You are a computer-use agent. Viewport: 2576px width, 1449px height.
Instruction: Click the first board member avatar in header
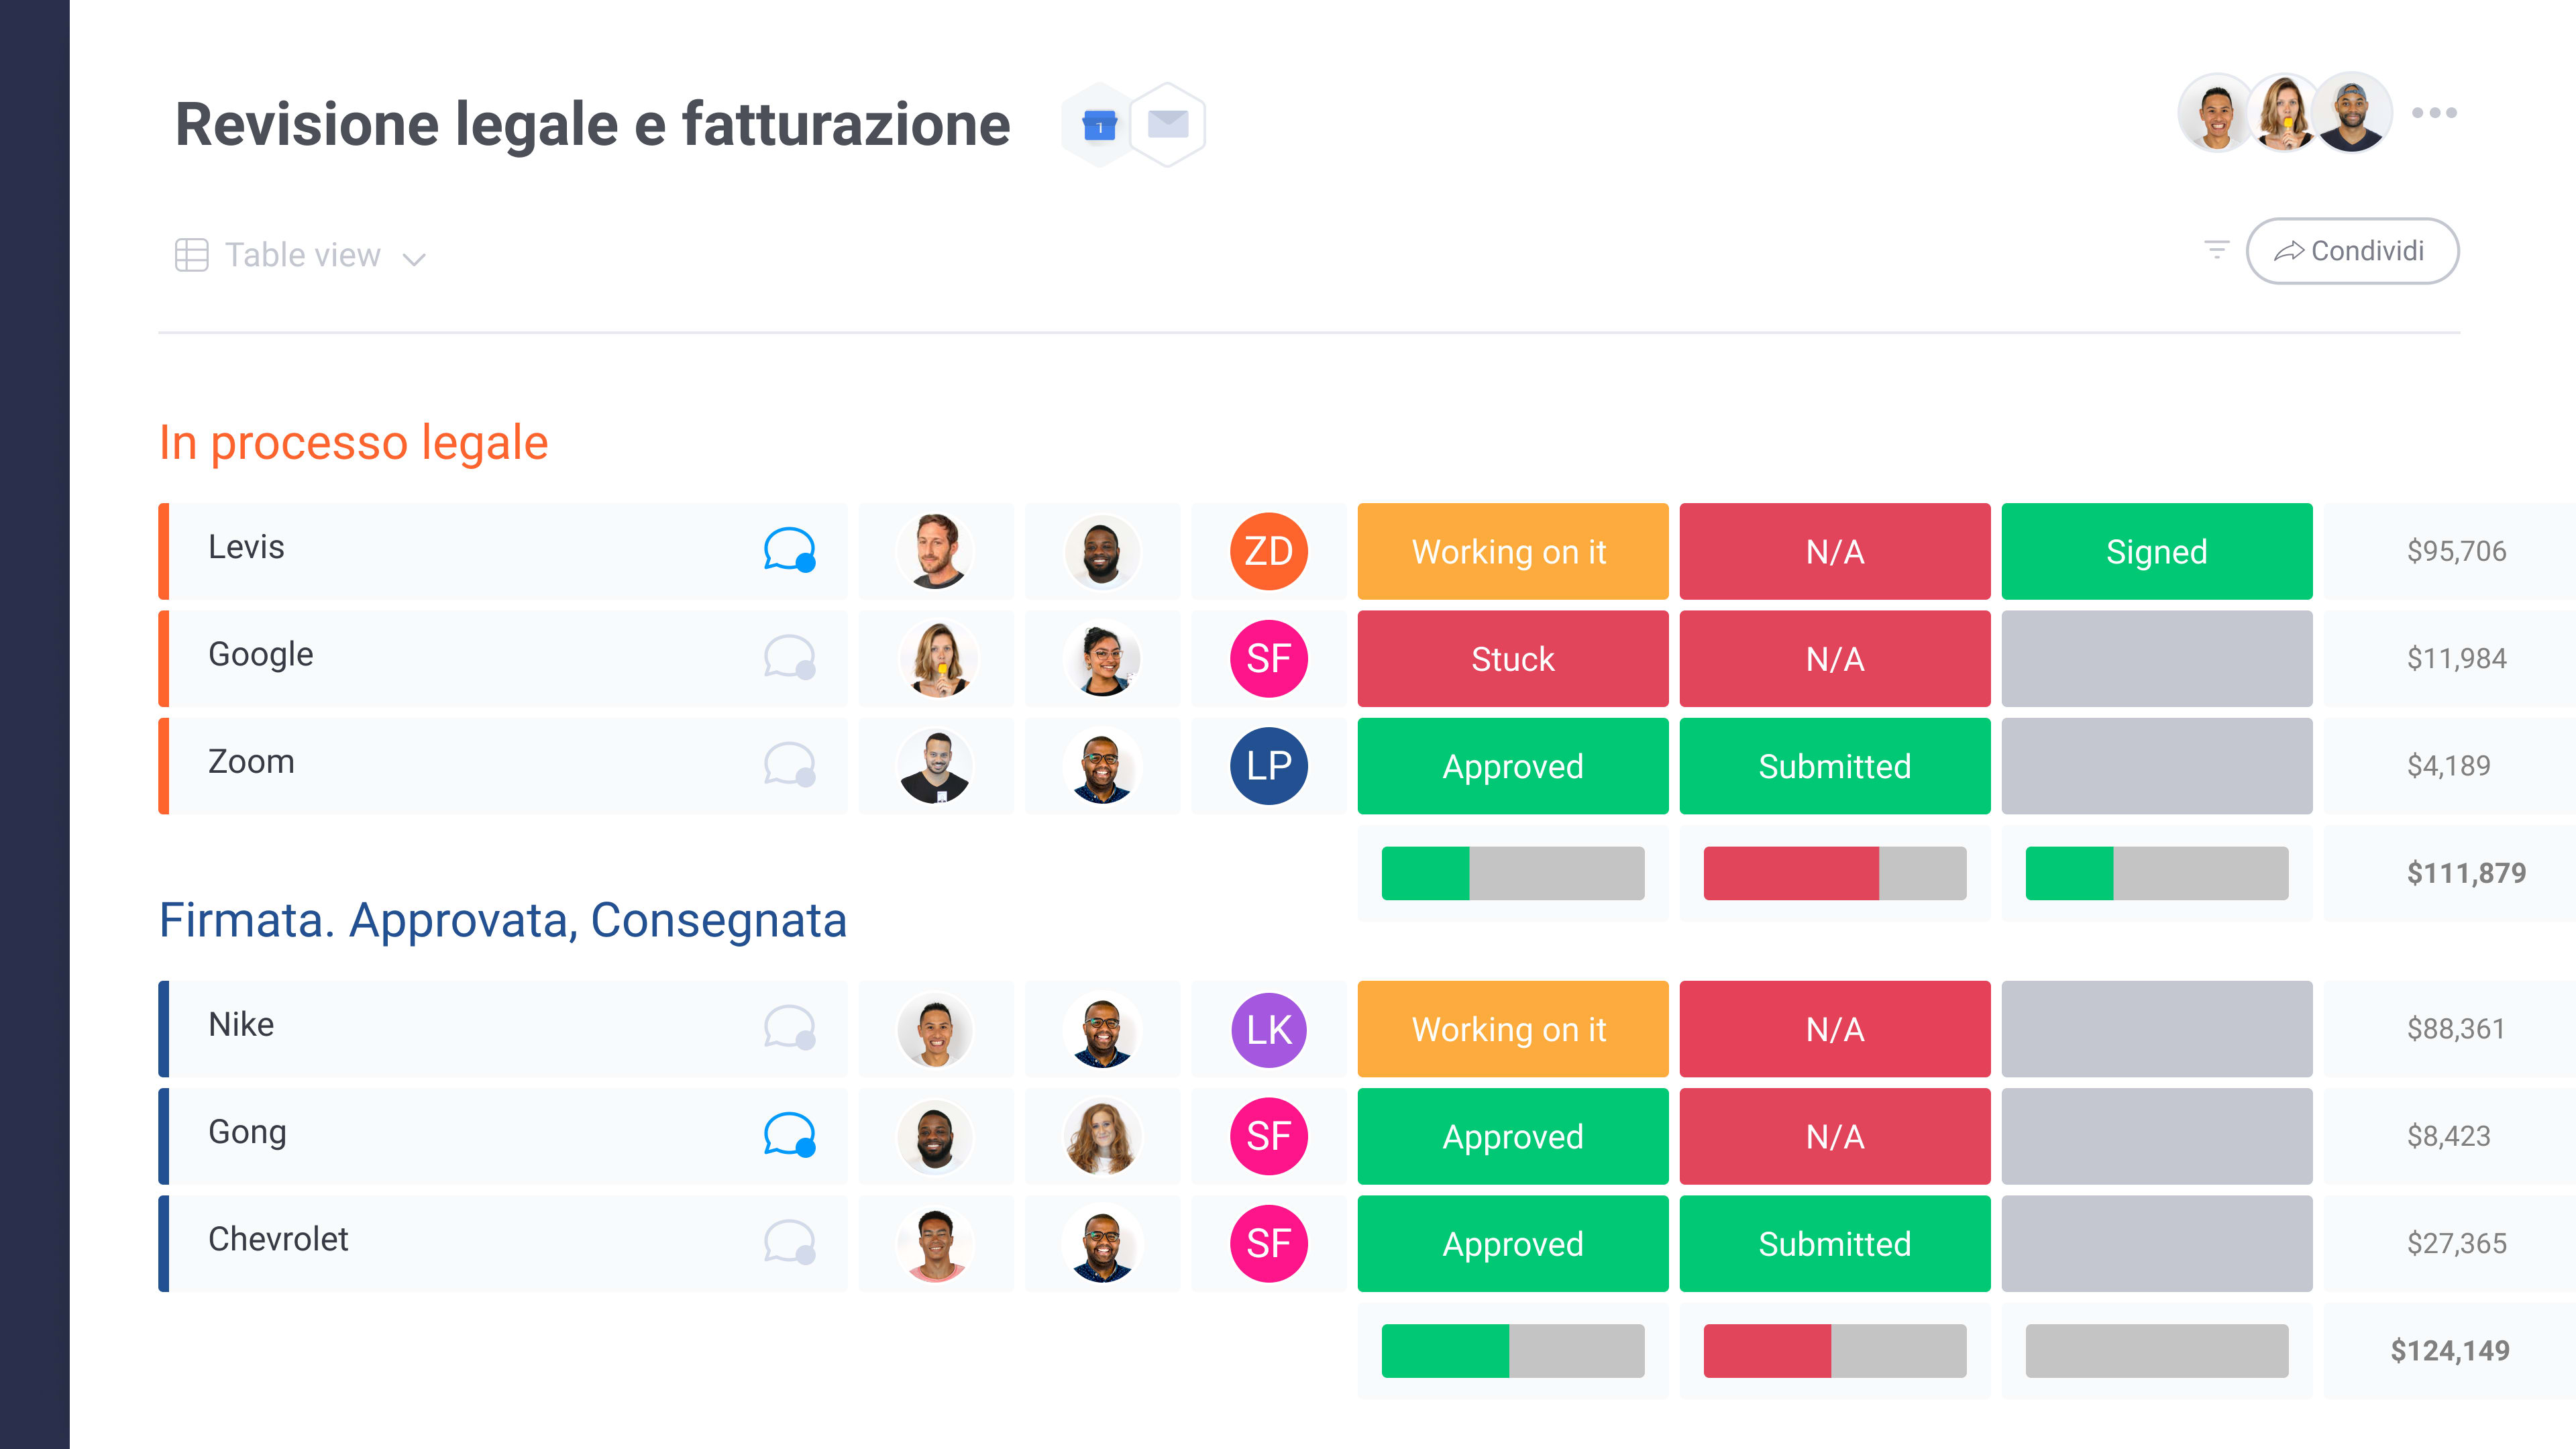point(2217,112)
